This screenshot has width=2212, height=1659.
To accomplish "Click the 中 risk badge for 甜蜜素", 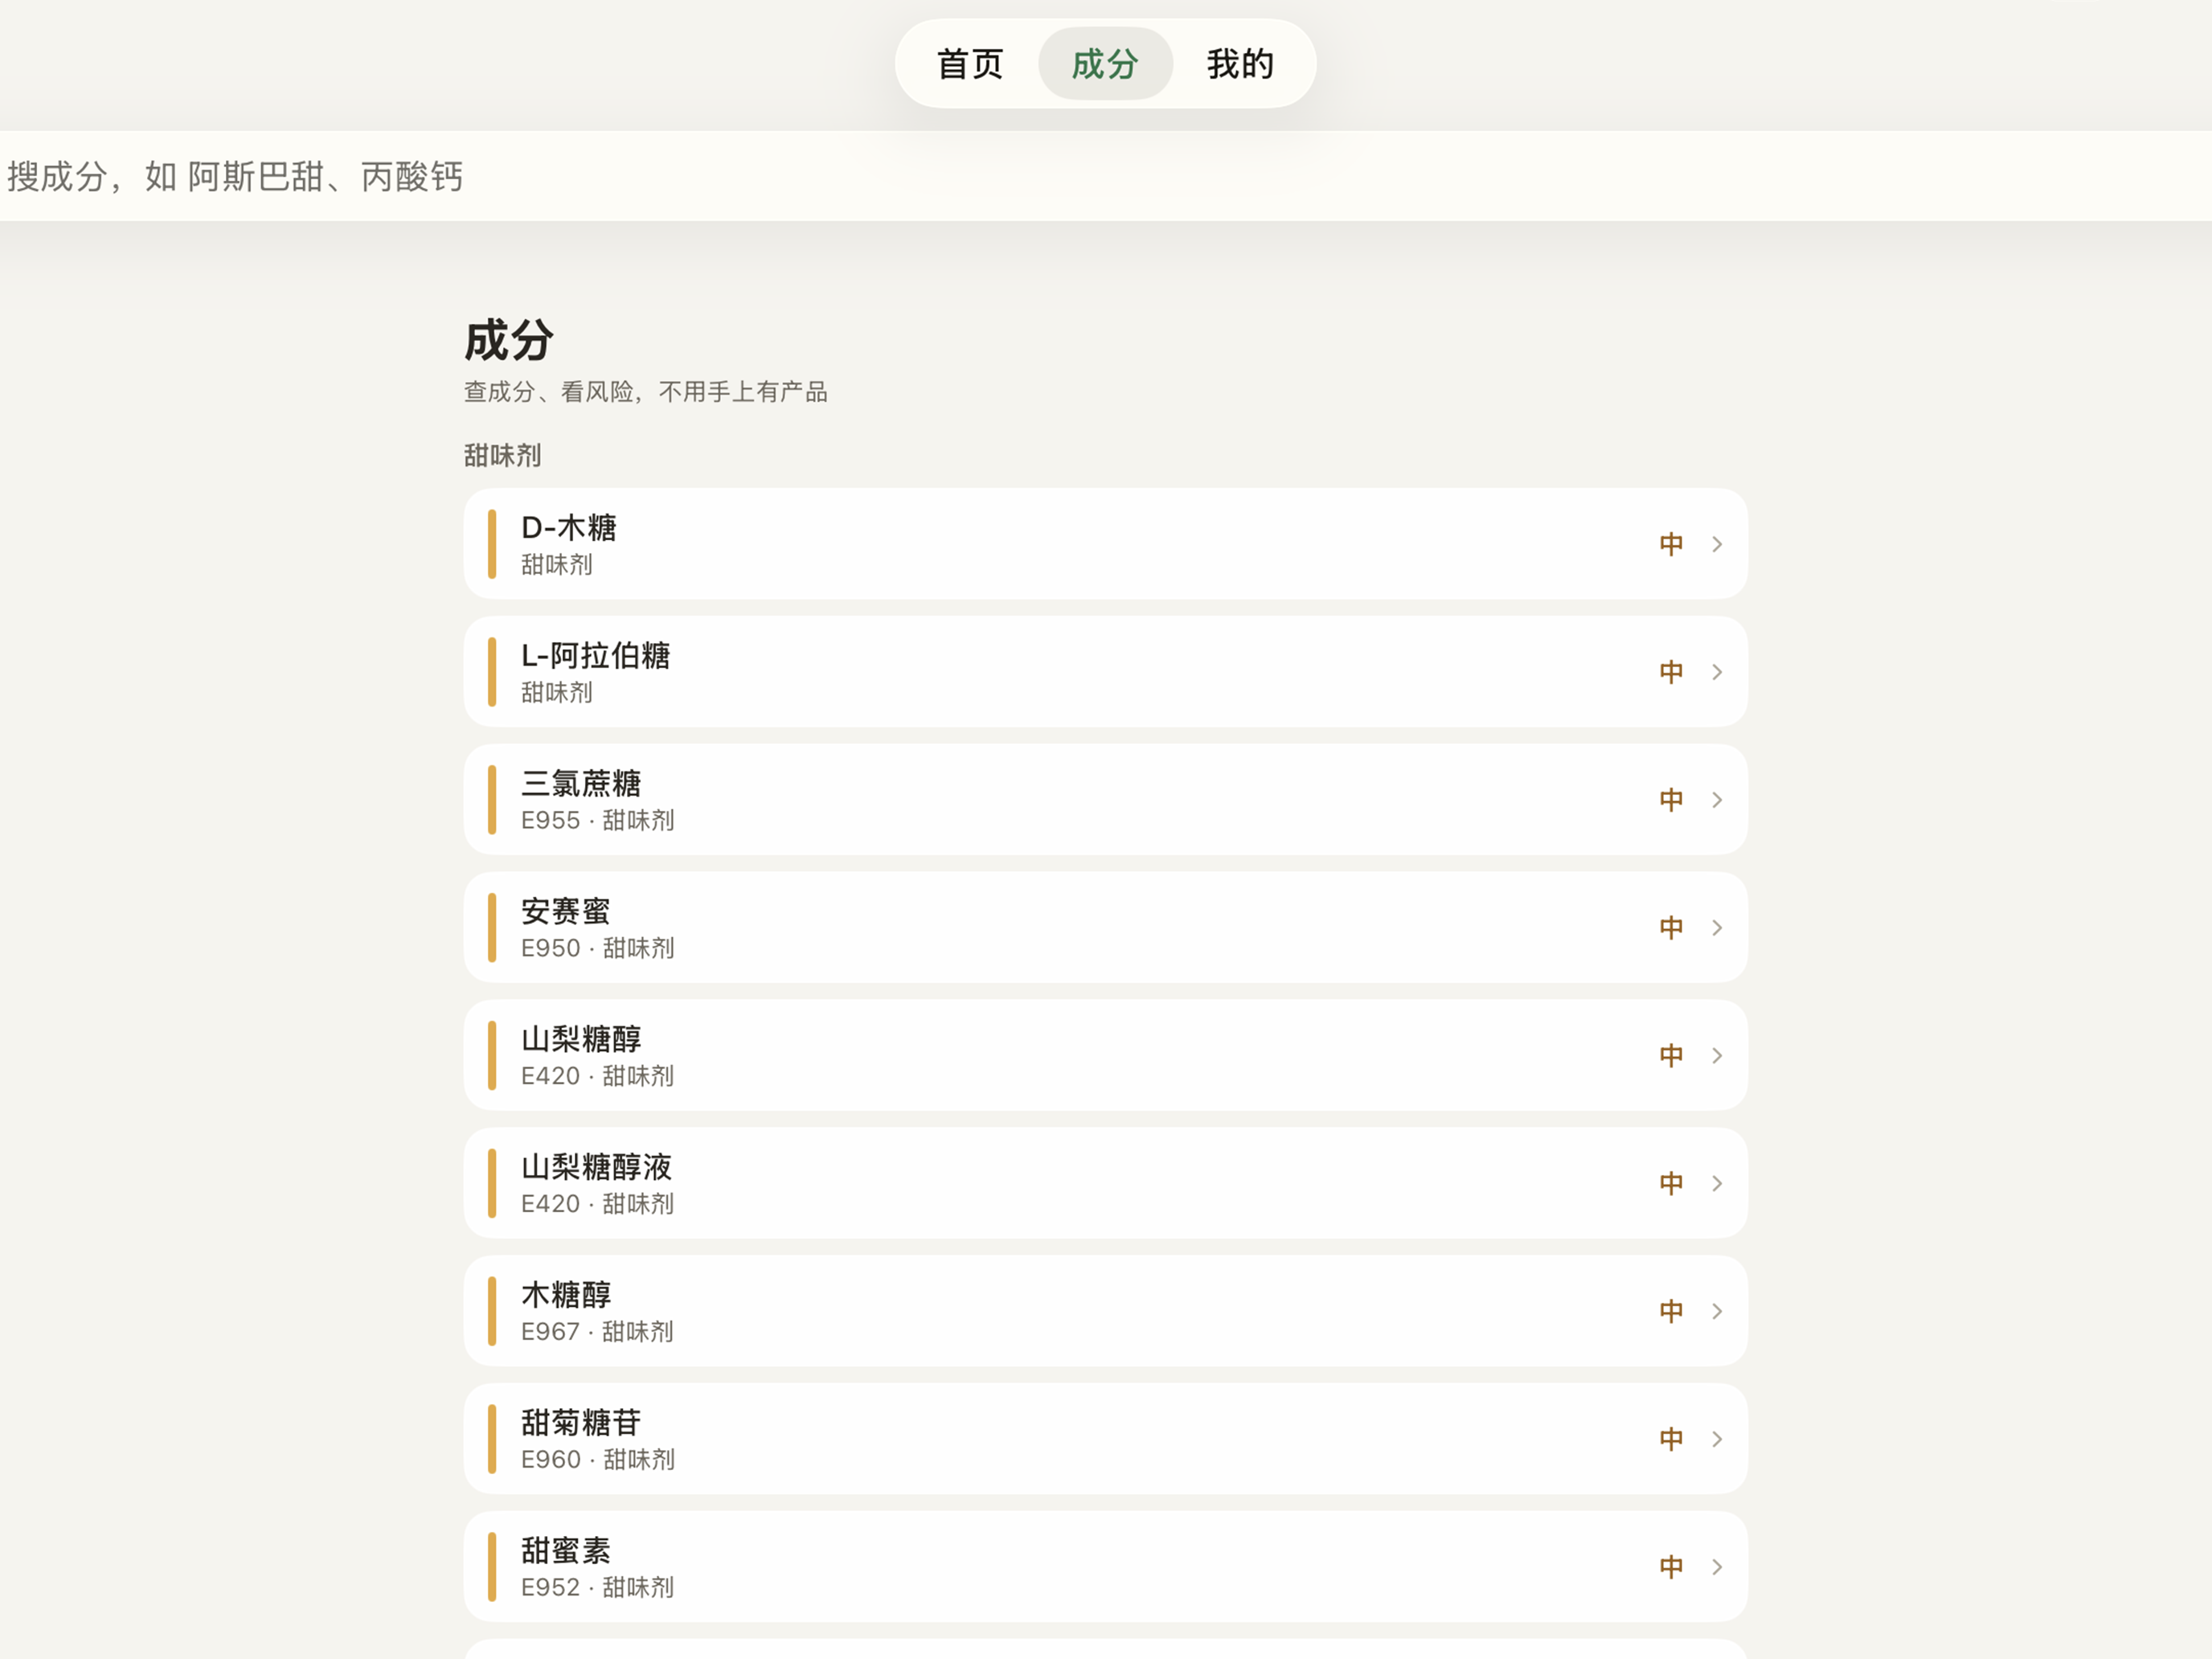I will 1671,1567.
